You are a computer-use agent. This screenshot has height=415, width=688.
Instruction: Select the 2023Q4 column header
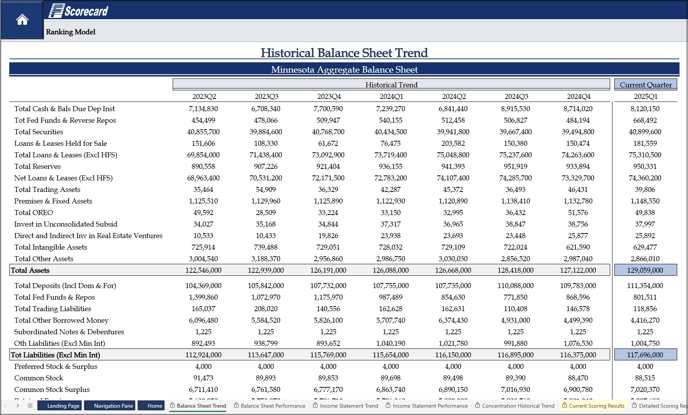click(x=329, y=97)
